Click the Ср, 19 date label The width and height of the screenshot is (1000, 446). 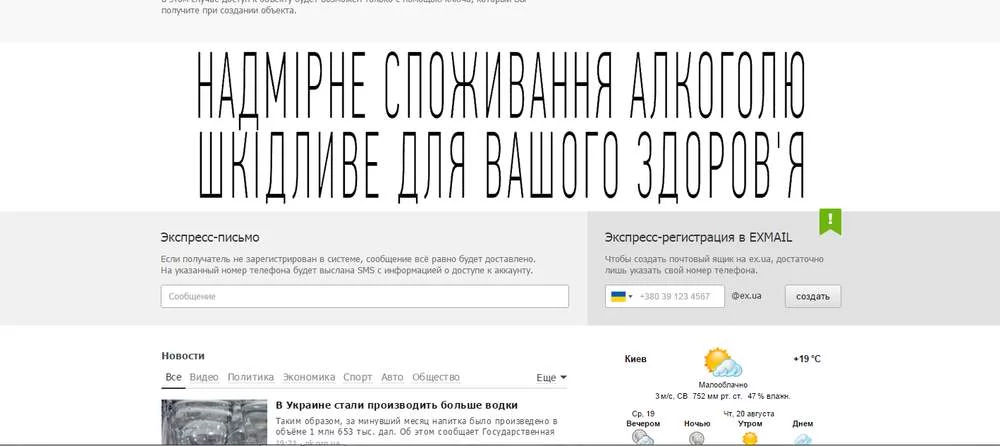[643, 413]
